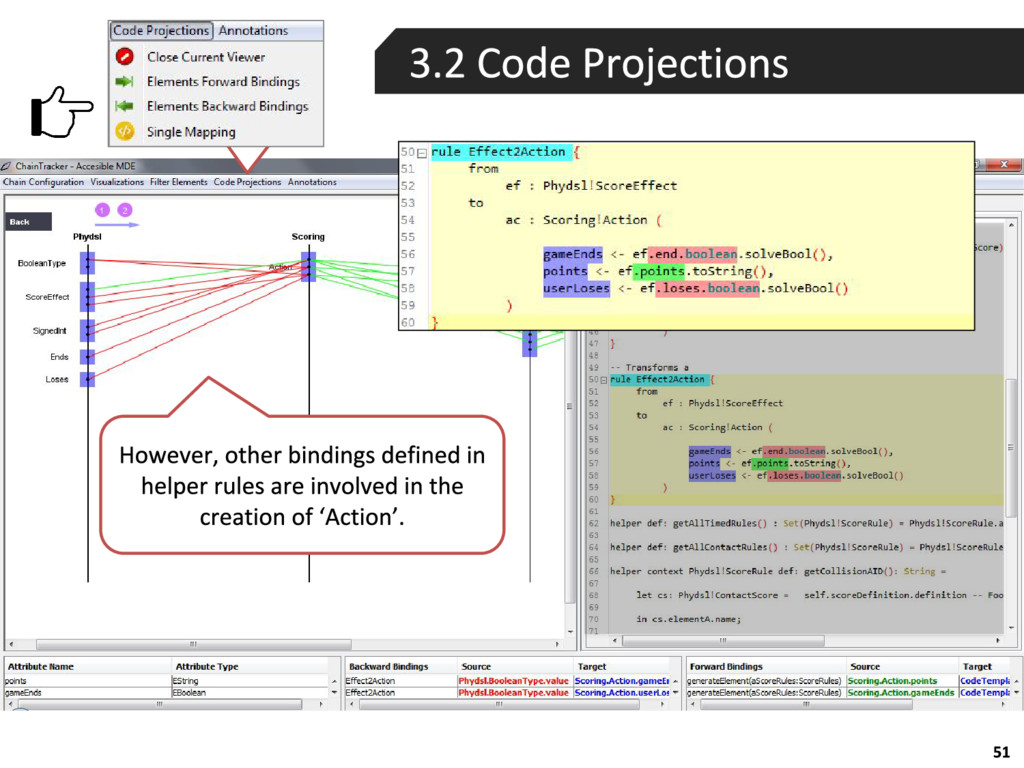Click the getAllTimedRules helper line in editor

(x=806, y=523)
